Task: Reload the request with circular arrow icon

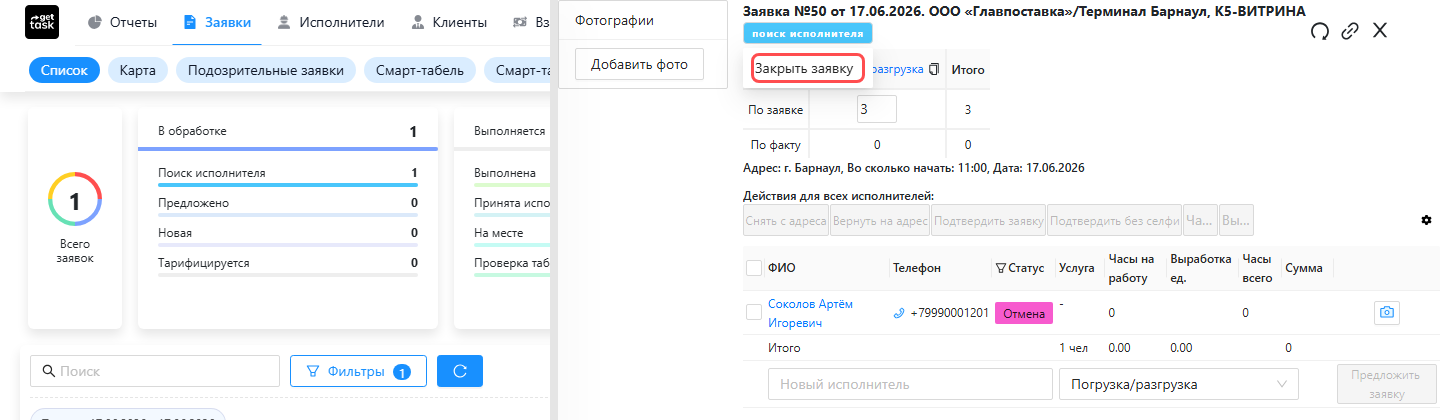Action: pos(1320,30)
